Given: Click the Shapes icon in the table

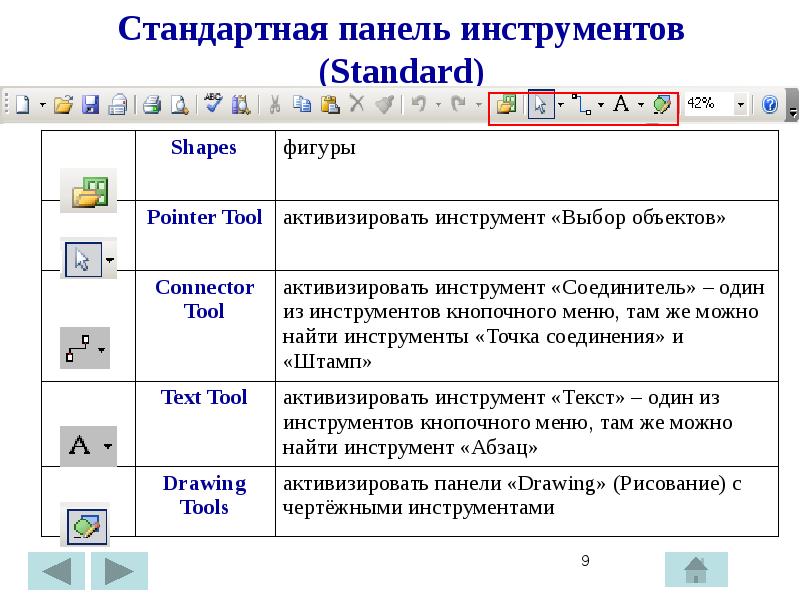Looking at the screenshot, I should click(x=89, y=191).
